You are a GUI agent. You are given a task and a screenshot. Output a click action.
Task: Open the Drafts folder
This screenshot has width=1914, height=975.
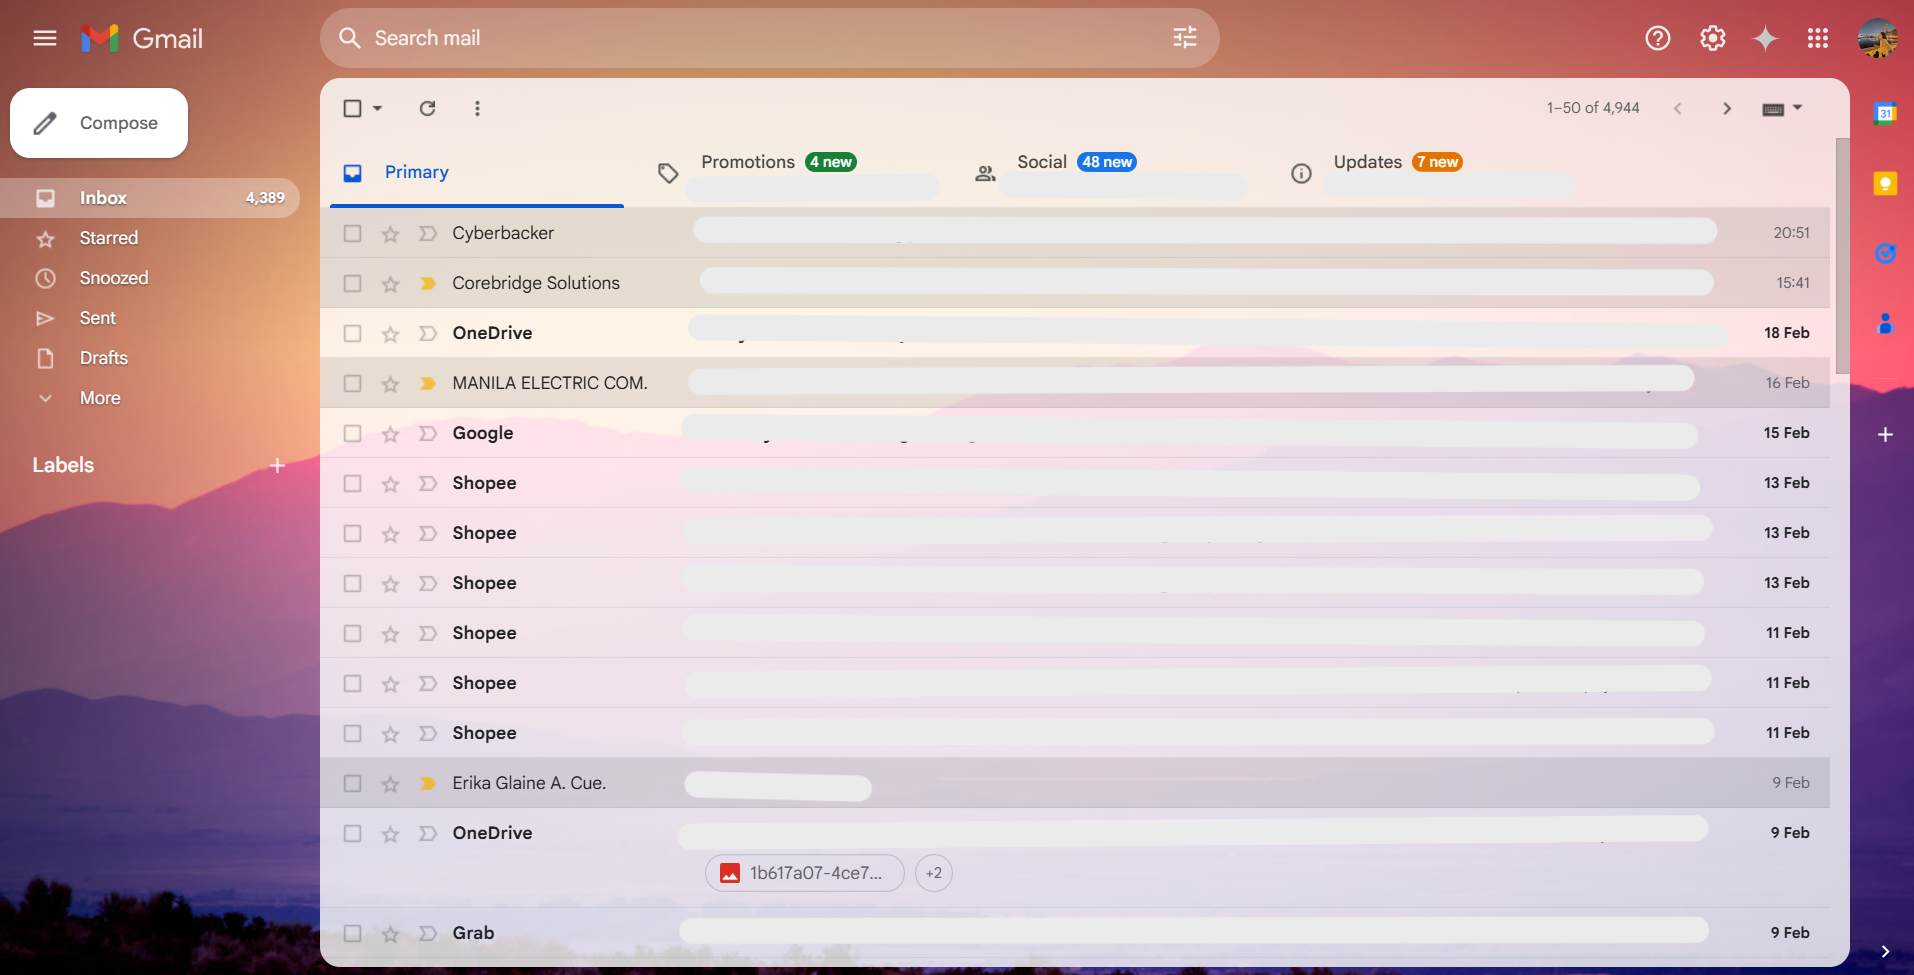point(150,358)
